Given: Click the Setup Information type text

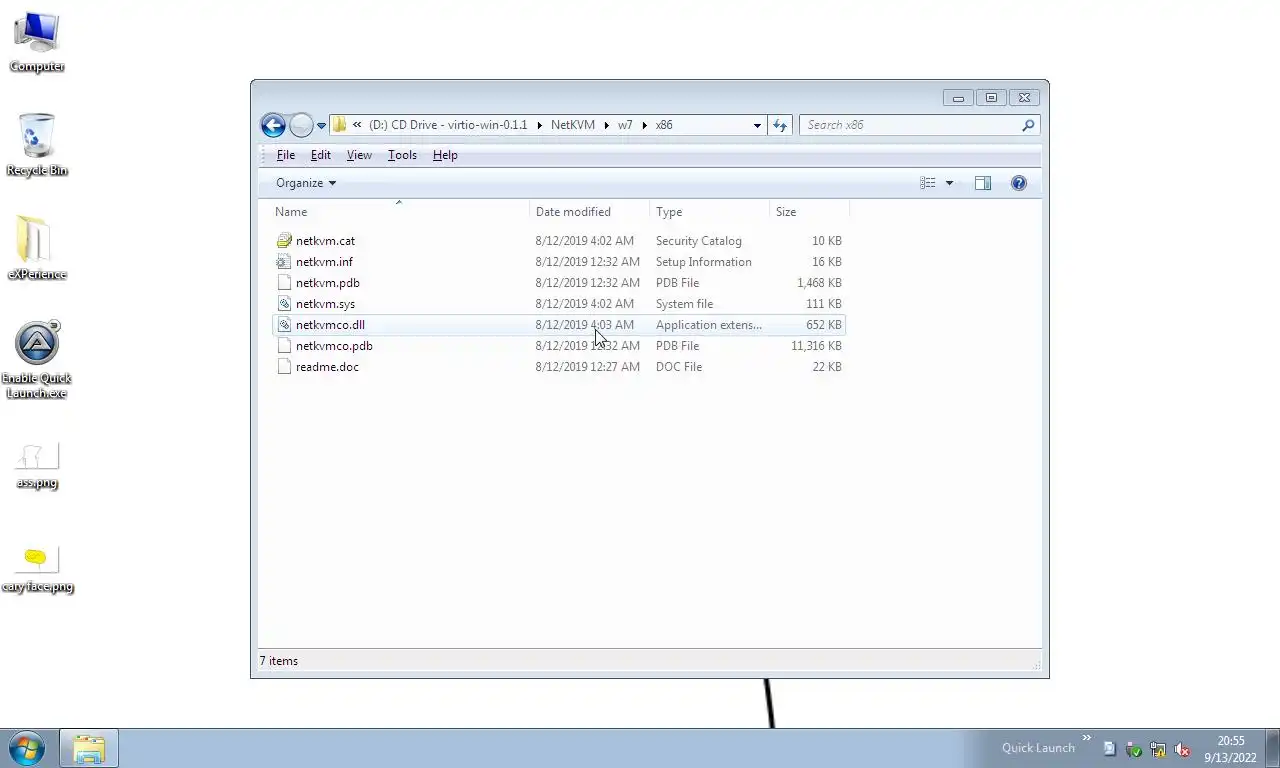Looking at the screenshot, I should point(703,262).
